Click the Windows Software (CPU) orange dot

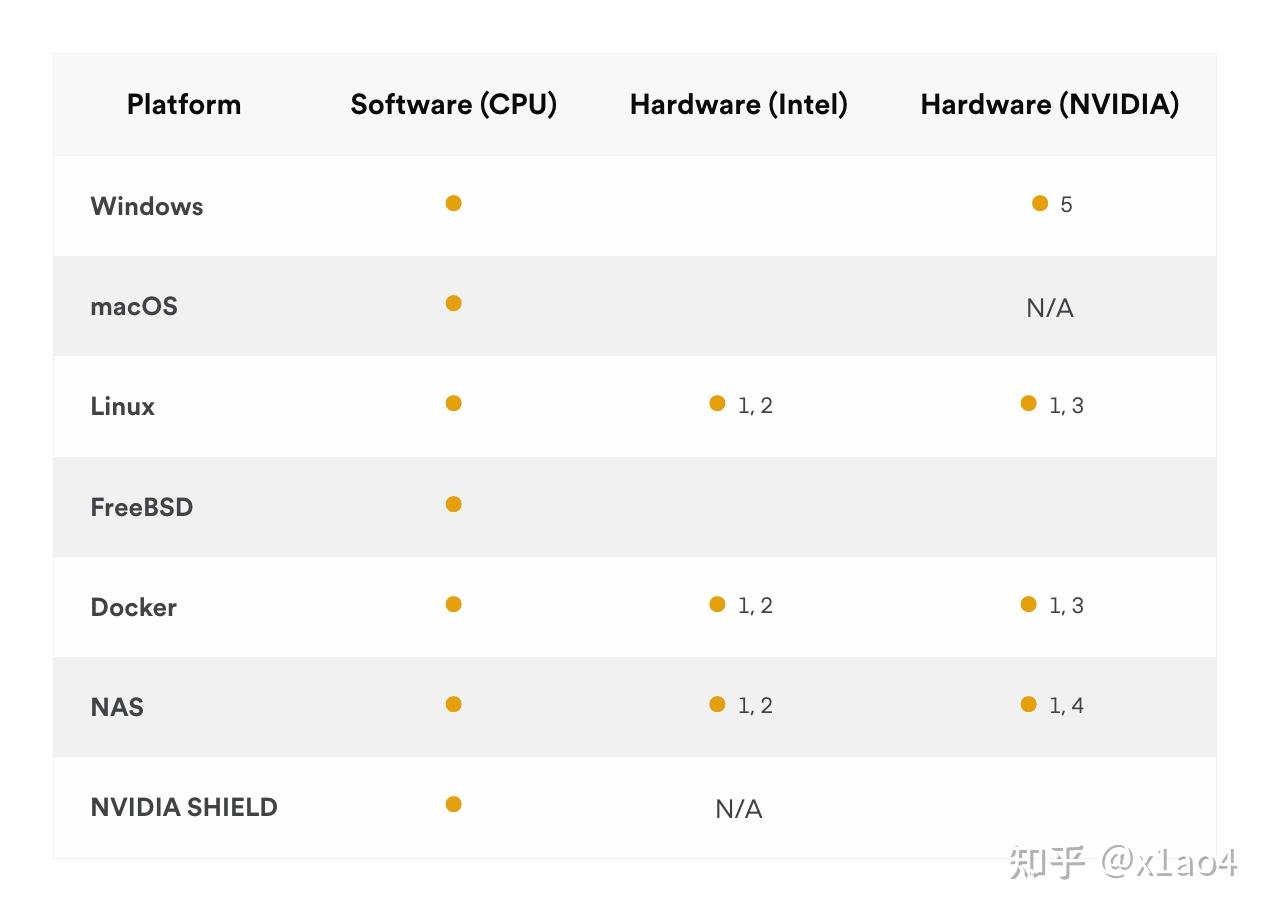click(x=453, y=203)
